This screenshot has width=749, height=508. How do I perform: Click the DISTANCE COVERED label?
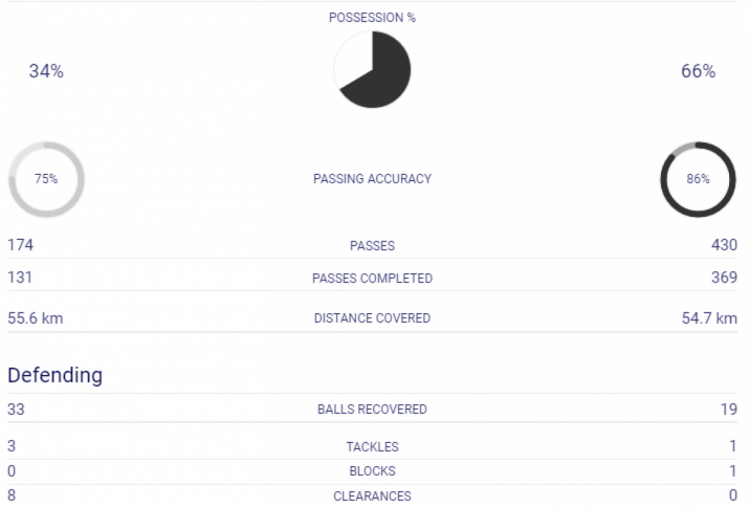click(372, 318)
